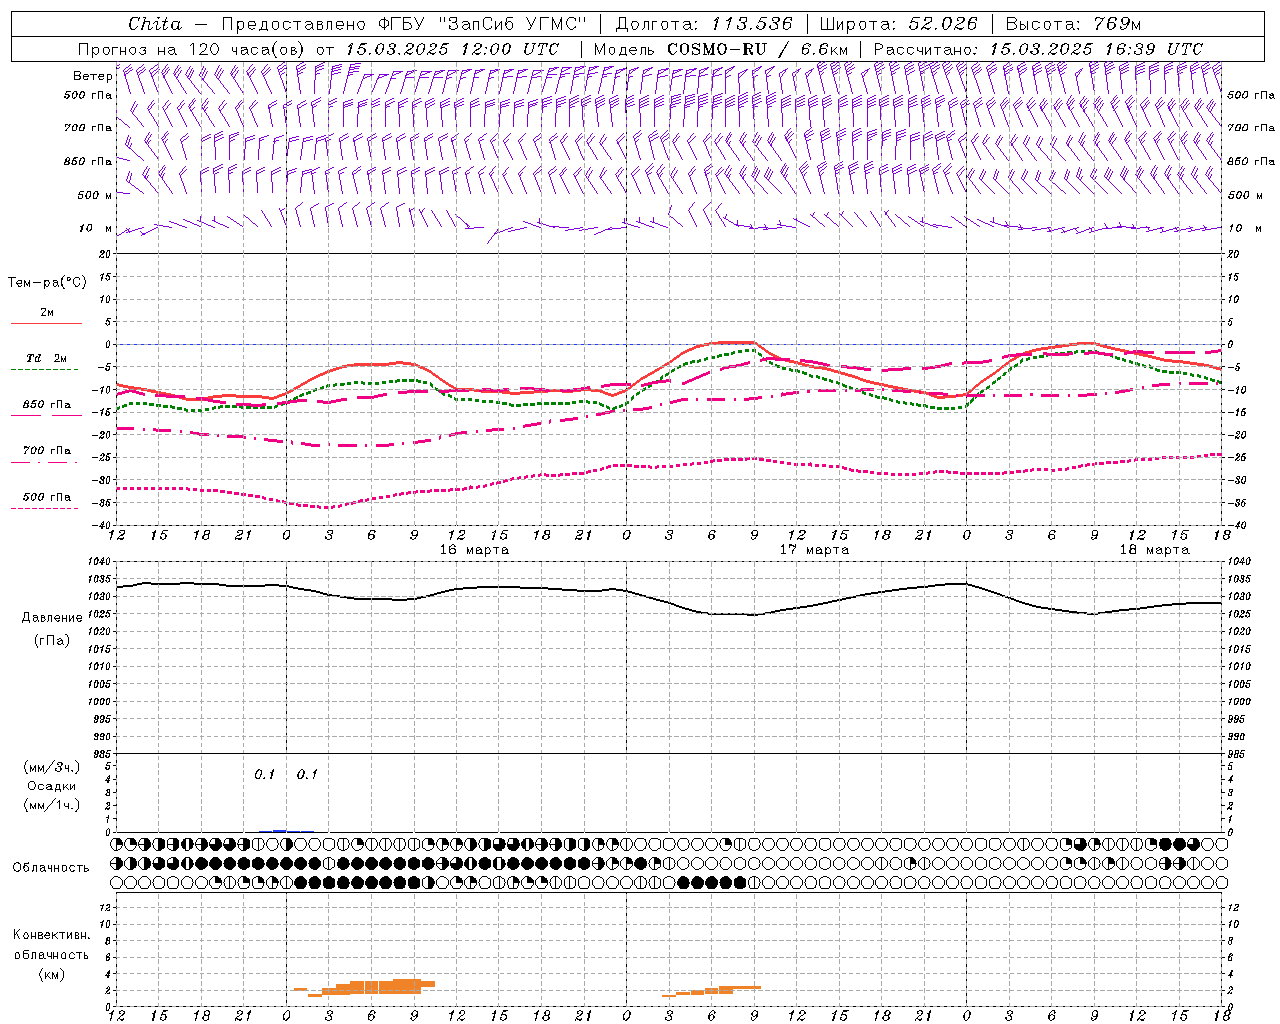Click the (мм/3ч.) precipitation unit label
Viewport: 1280px width, 1024px height.
pos(51,767)
